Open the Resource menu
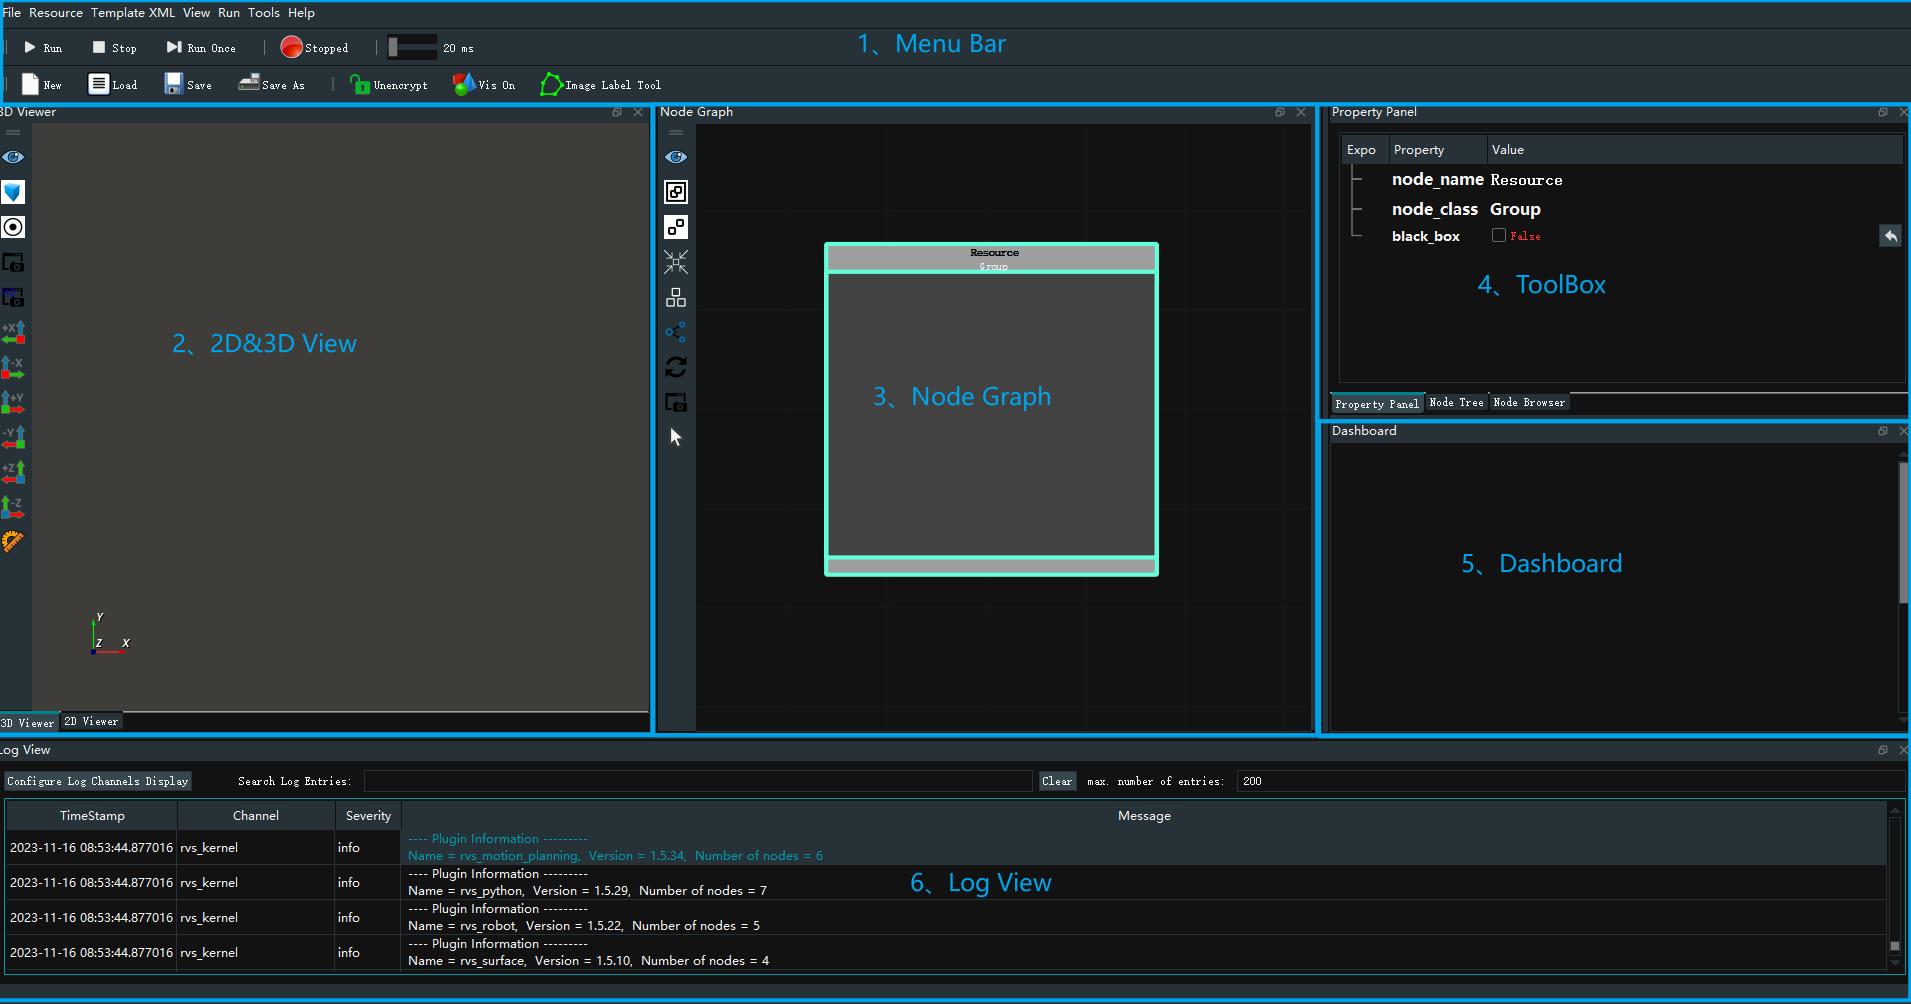This screenshot has width=1911, height=1004. pos(56,13)
